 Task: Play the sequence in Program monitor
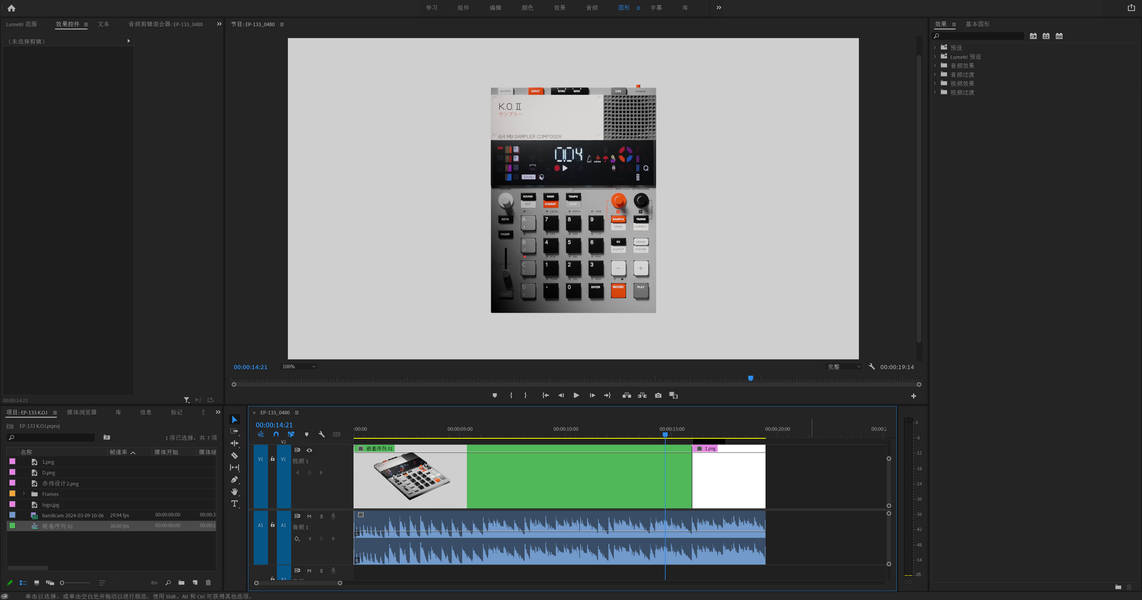point(576,395)
